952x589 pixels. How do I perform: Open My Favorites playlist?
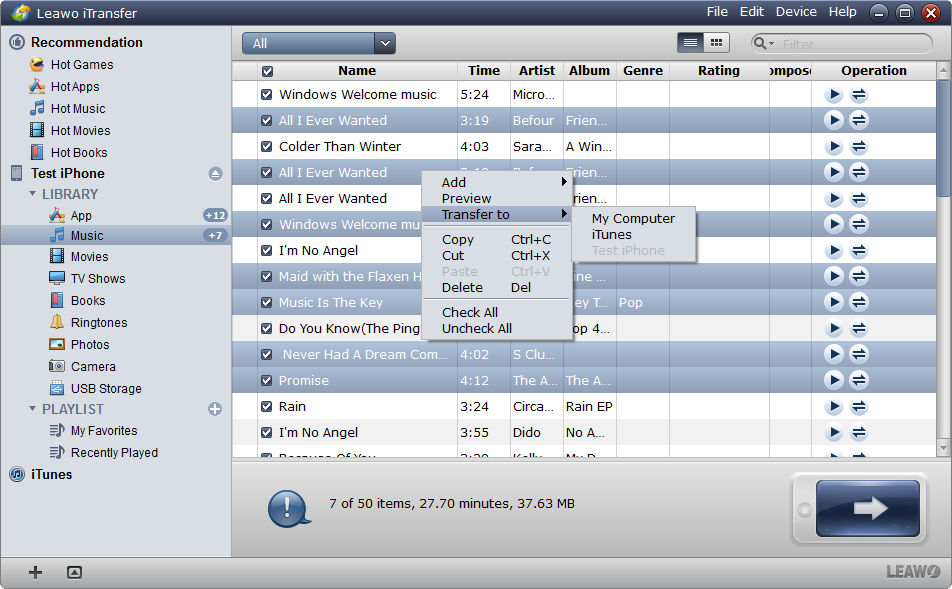click(104, 431)
